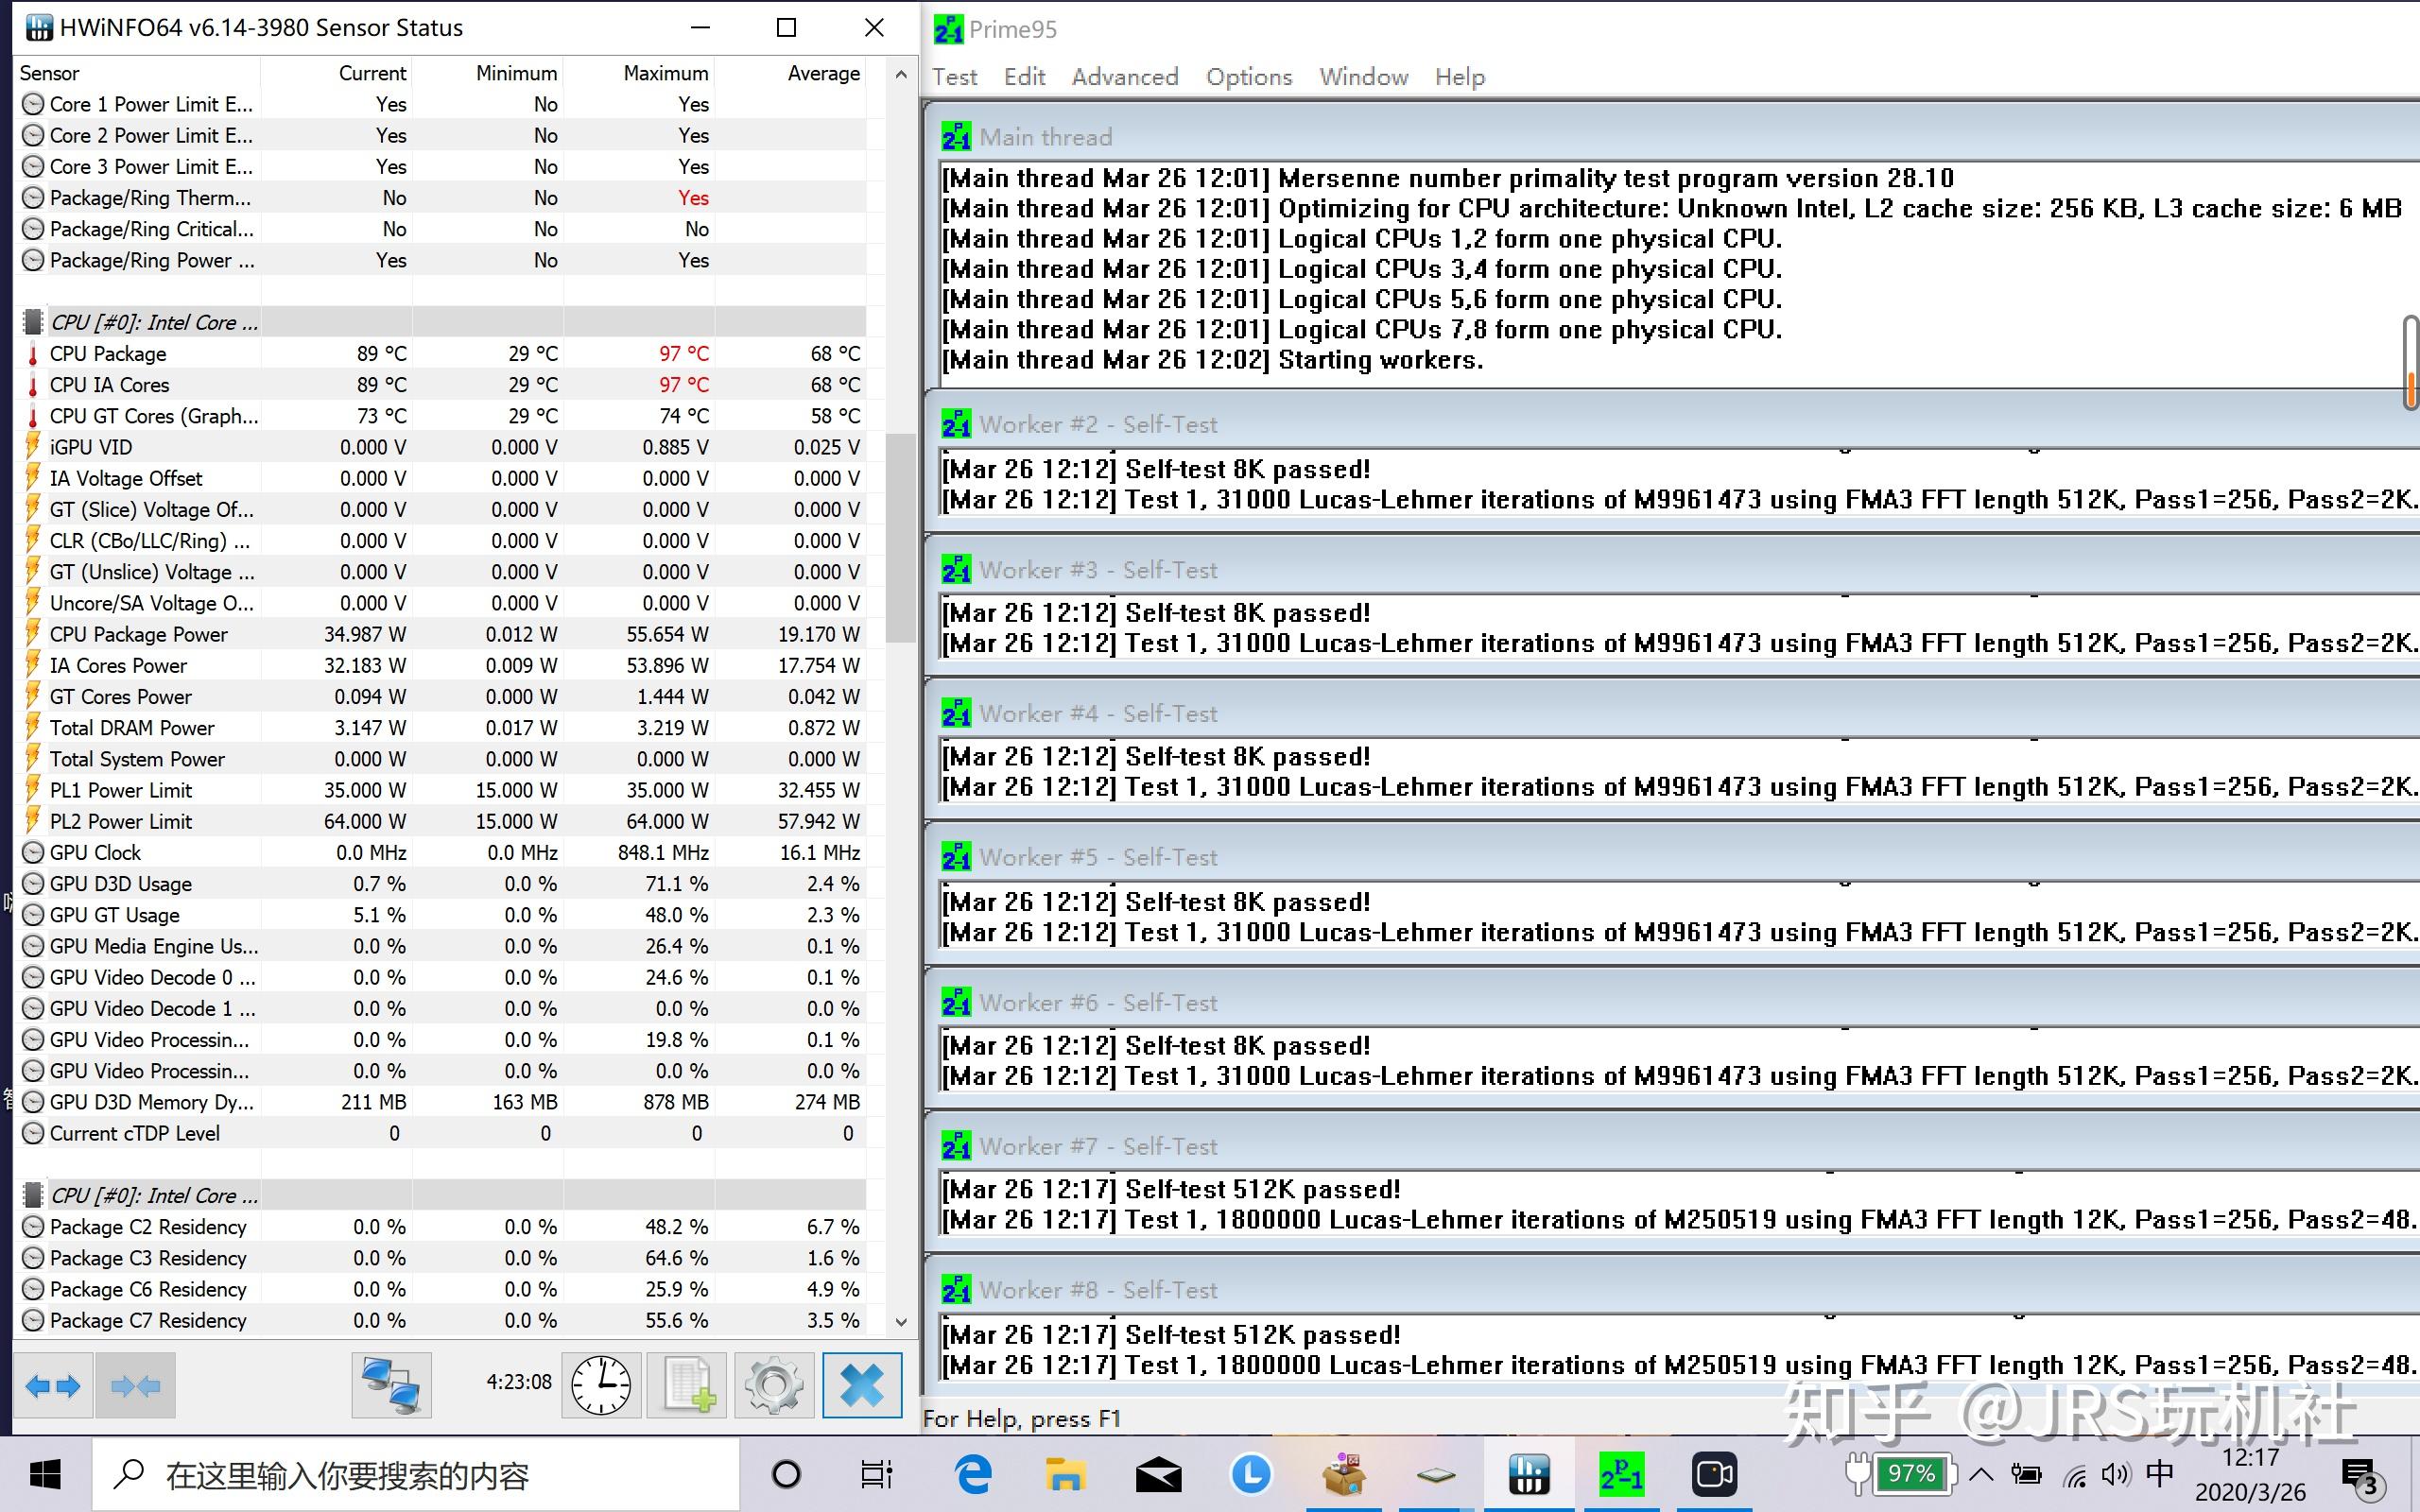Viewport: 2420px width, 1512px height.
Task: Open the Test menu in Prime95
Action: tap(954, 77)
